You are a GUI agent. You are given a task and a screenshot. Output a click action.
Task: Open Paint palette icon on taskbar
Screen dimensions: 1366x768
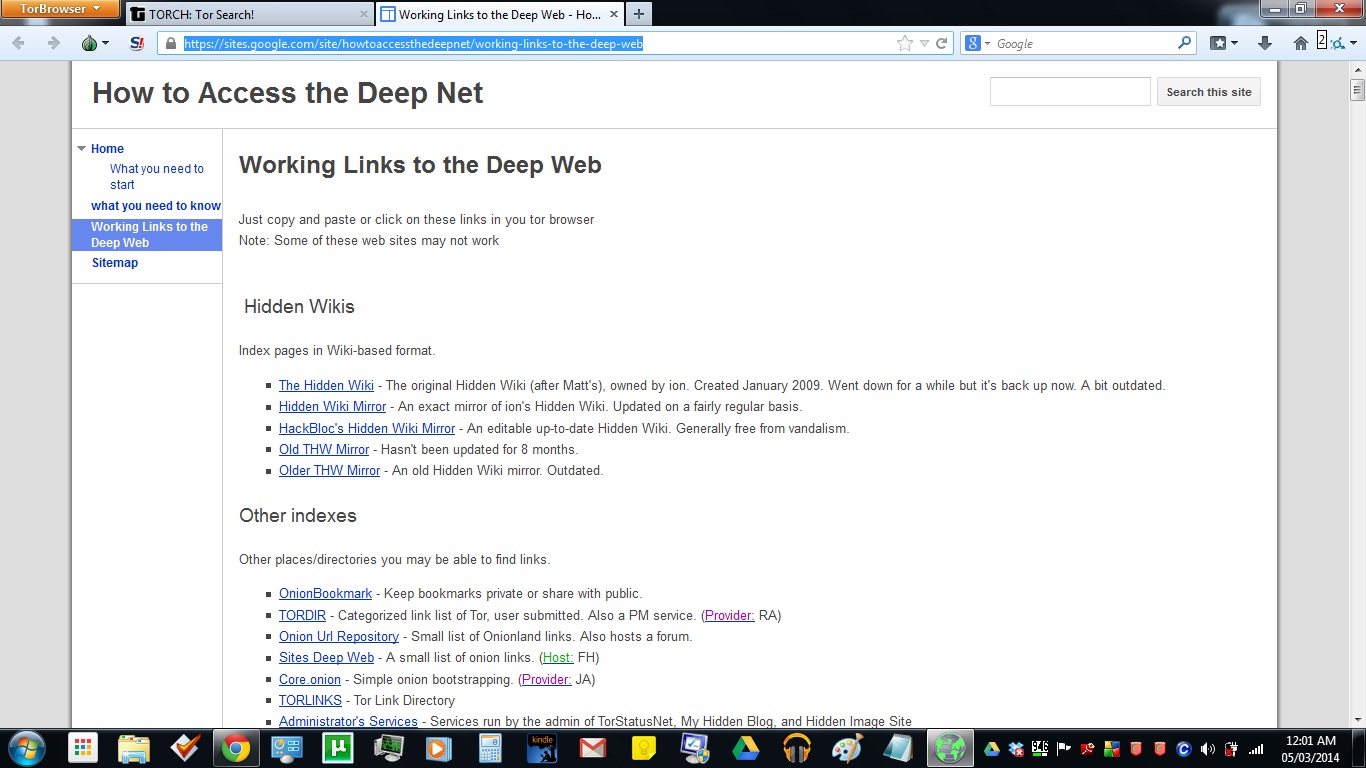click(848, 748)
